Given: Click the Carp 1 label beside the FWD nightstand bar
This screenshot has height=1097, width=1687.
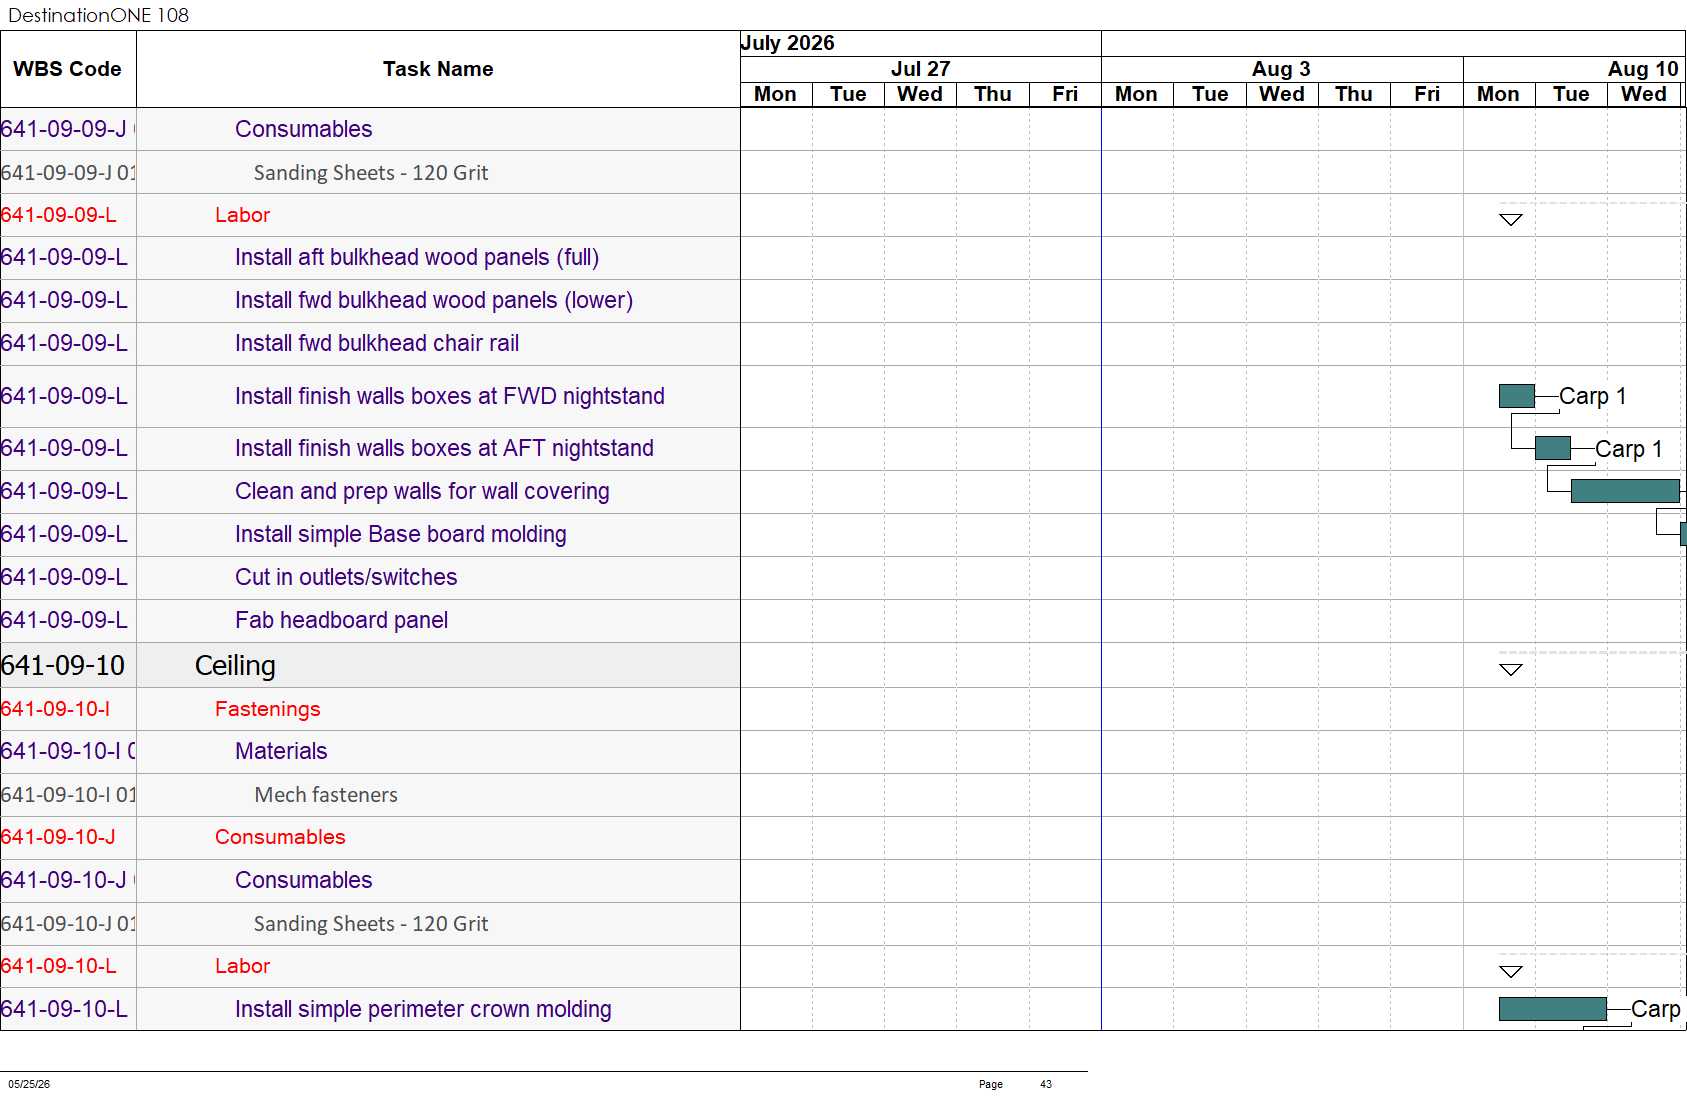Looking at the screenshot, I should click(x=1593, y=396).
